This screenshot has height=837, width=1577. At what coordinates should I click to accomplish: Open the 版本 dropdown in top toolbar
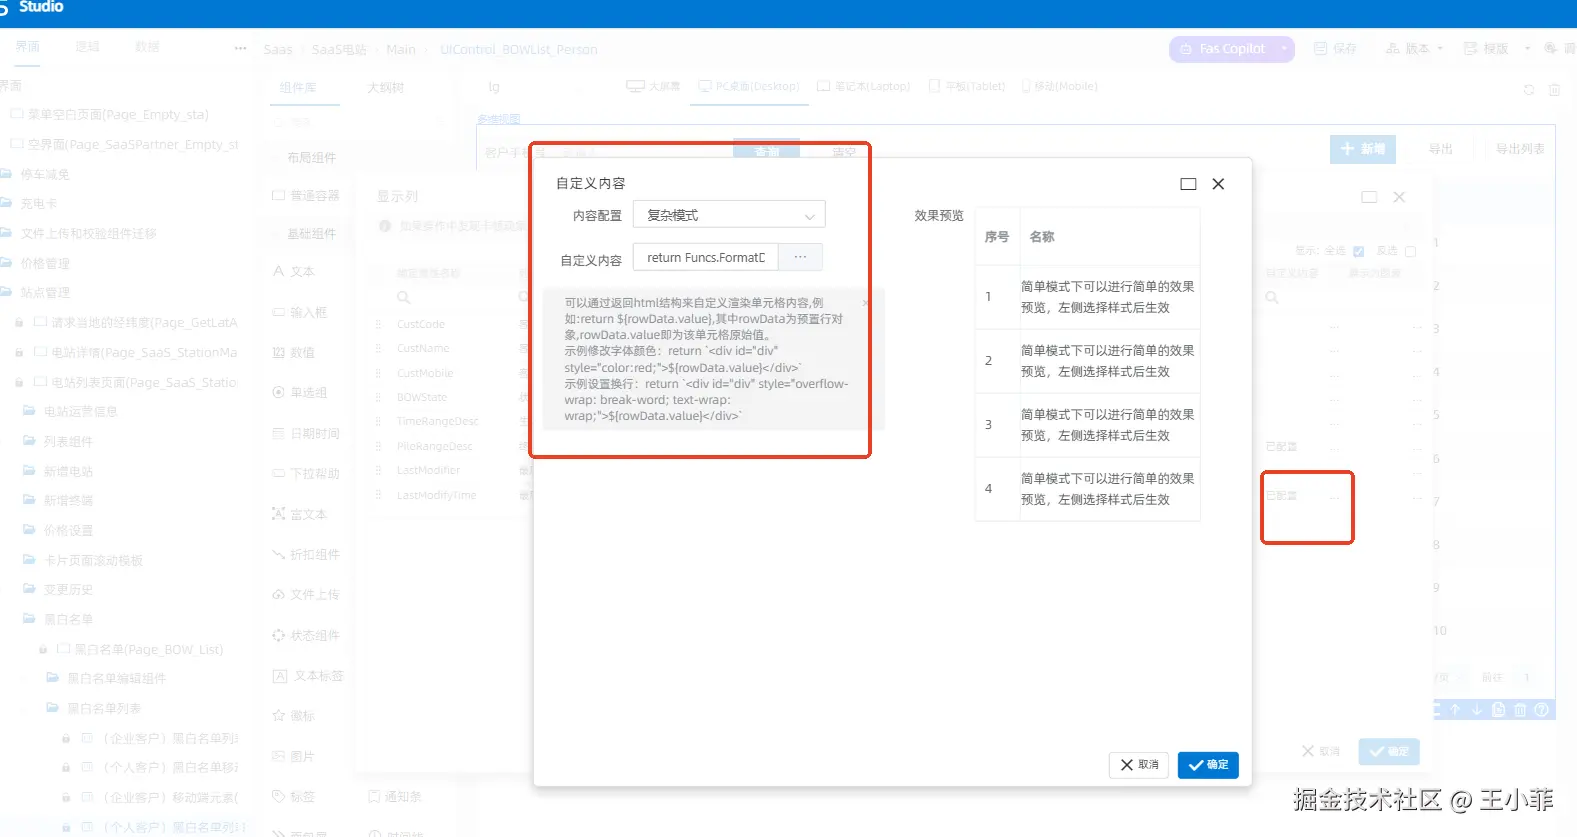(1414, 48)
